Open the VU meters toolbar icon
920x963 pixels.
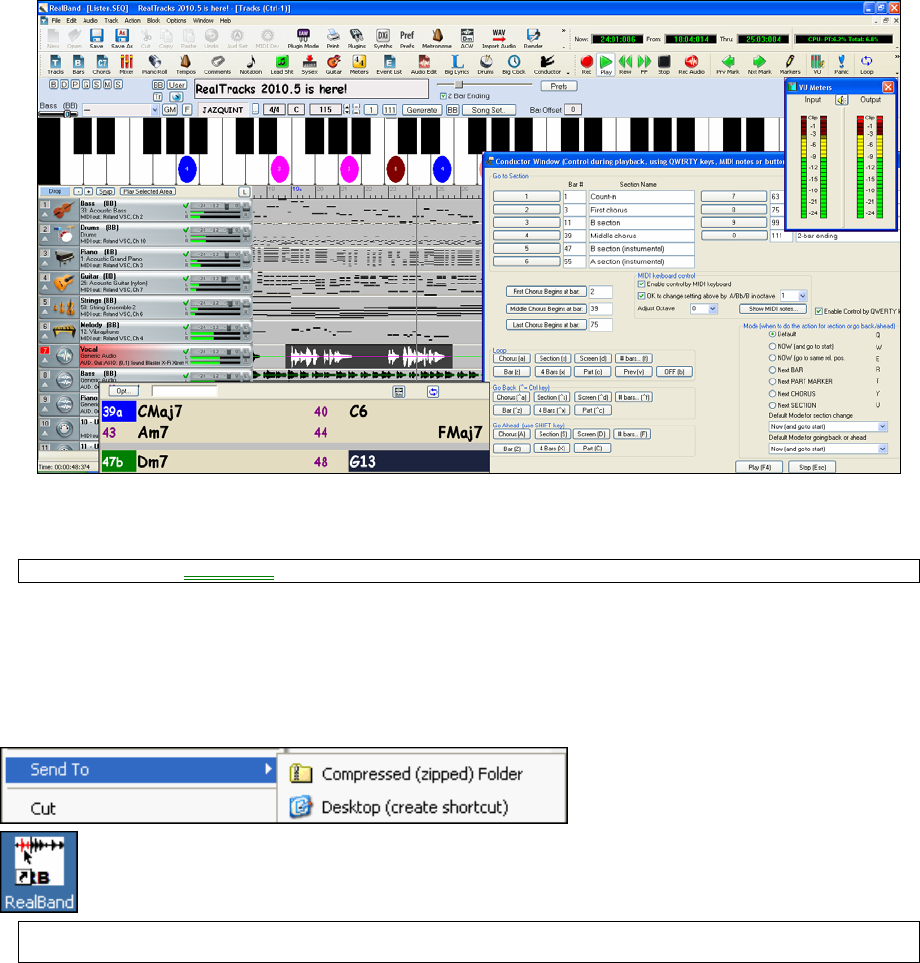(x=817, y=64)
